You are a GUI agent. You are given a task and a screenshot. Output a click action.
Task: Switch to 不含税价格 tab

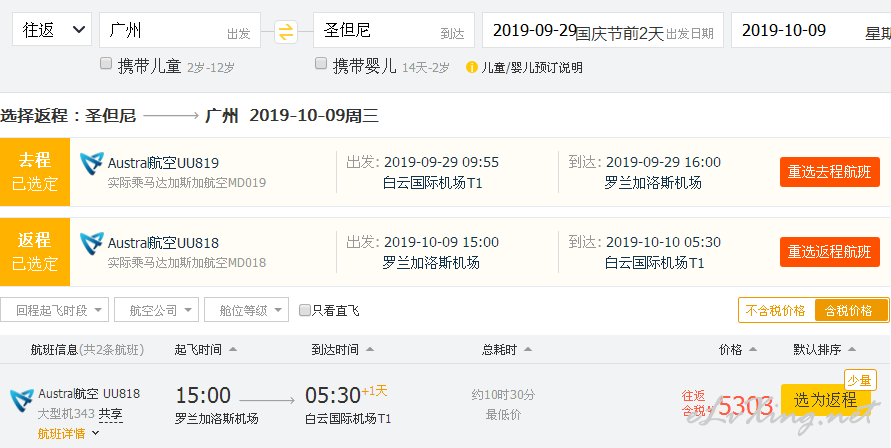coord(776,311)
